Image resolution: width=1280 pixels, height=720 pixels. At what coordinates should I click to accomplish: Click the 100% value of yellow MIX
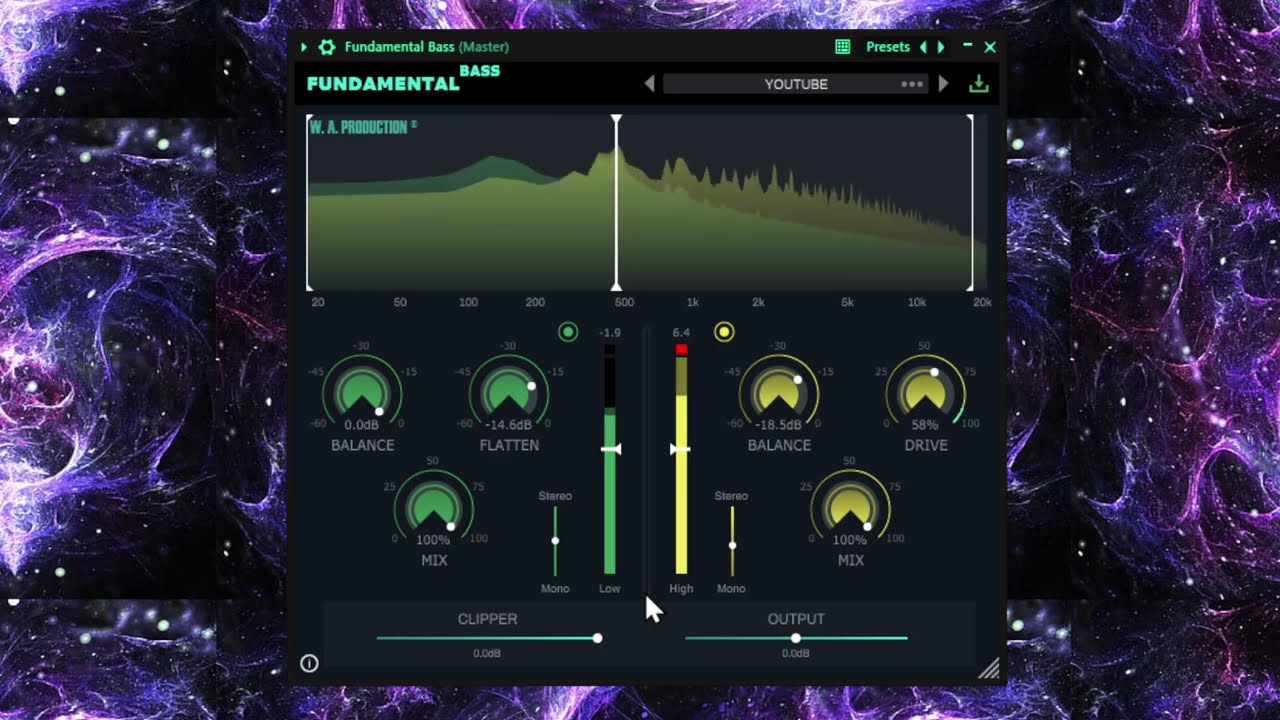point(850,540)
